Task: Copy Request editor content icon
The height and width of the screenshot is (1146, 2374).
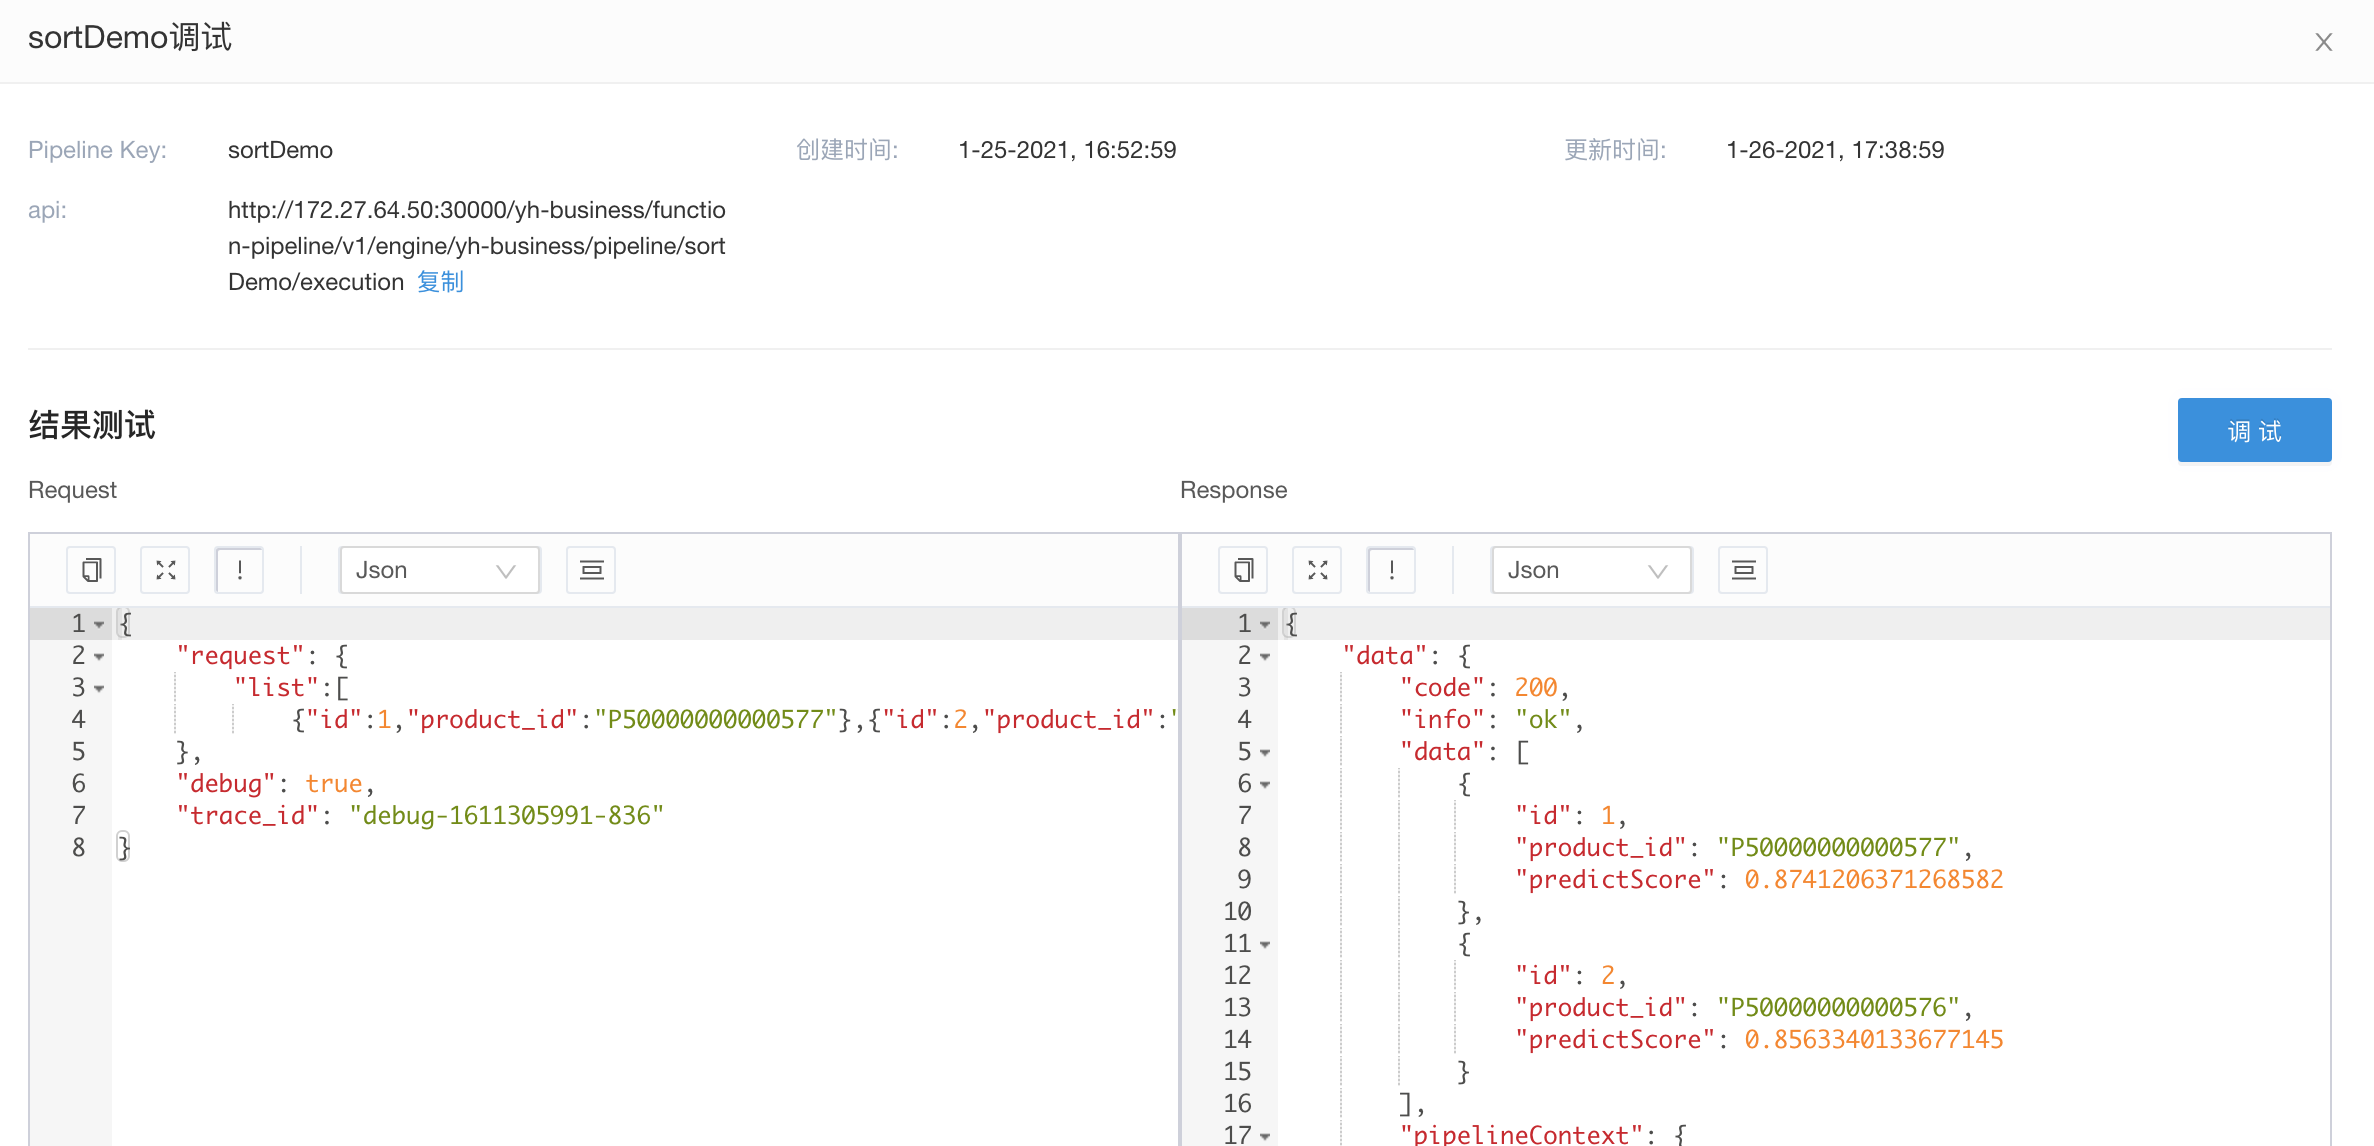Action: click(91, 570)
